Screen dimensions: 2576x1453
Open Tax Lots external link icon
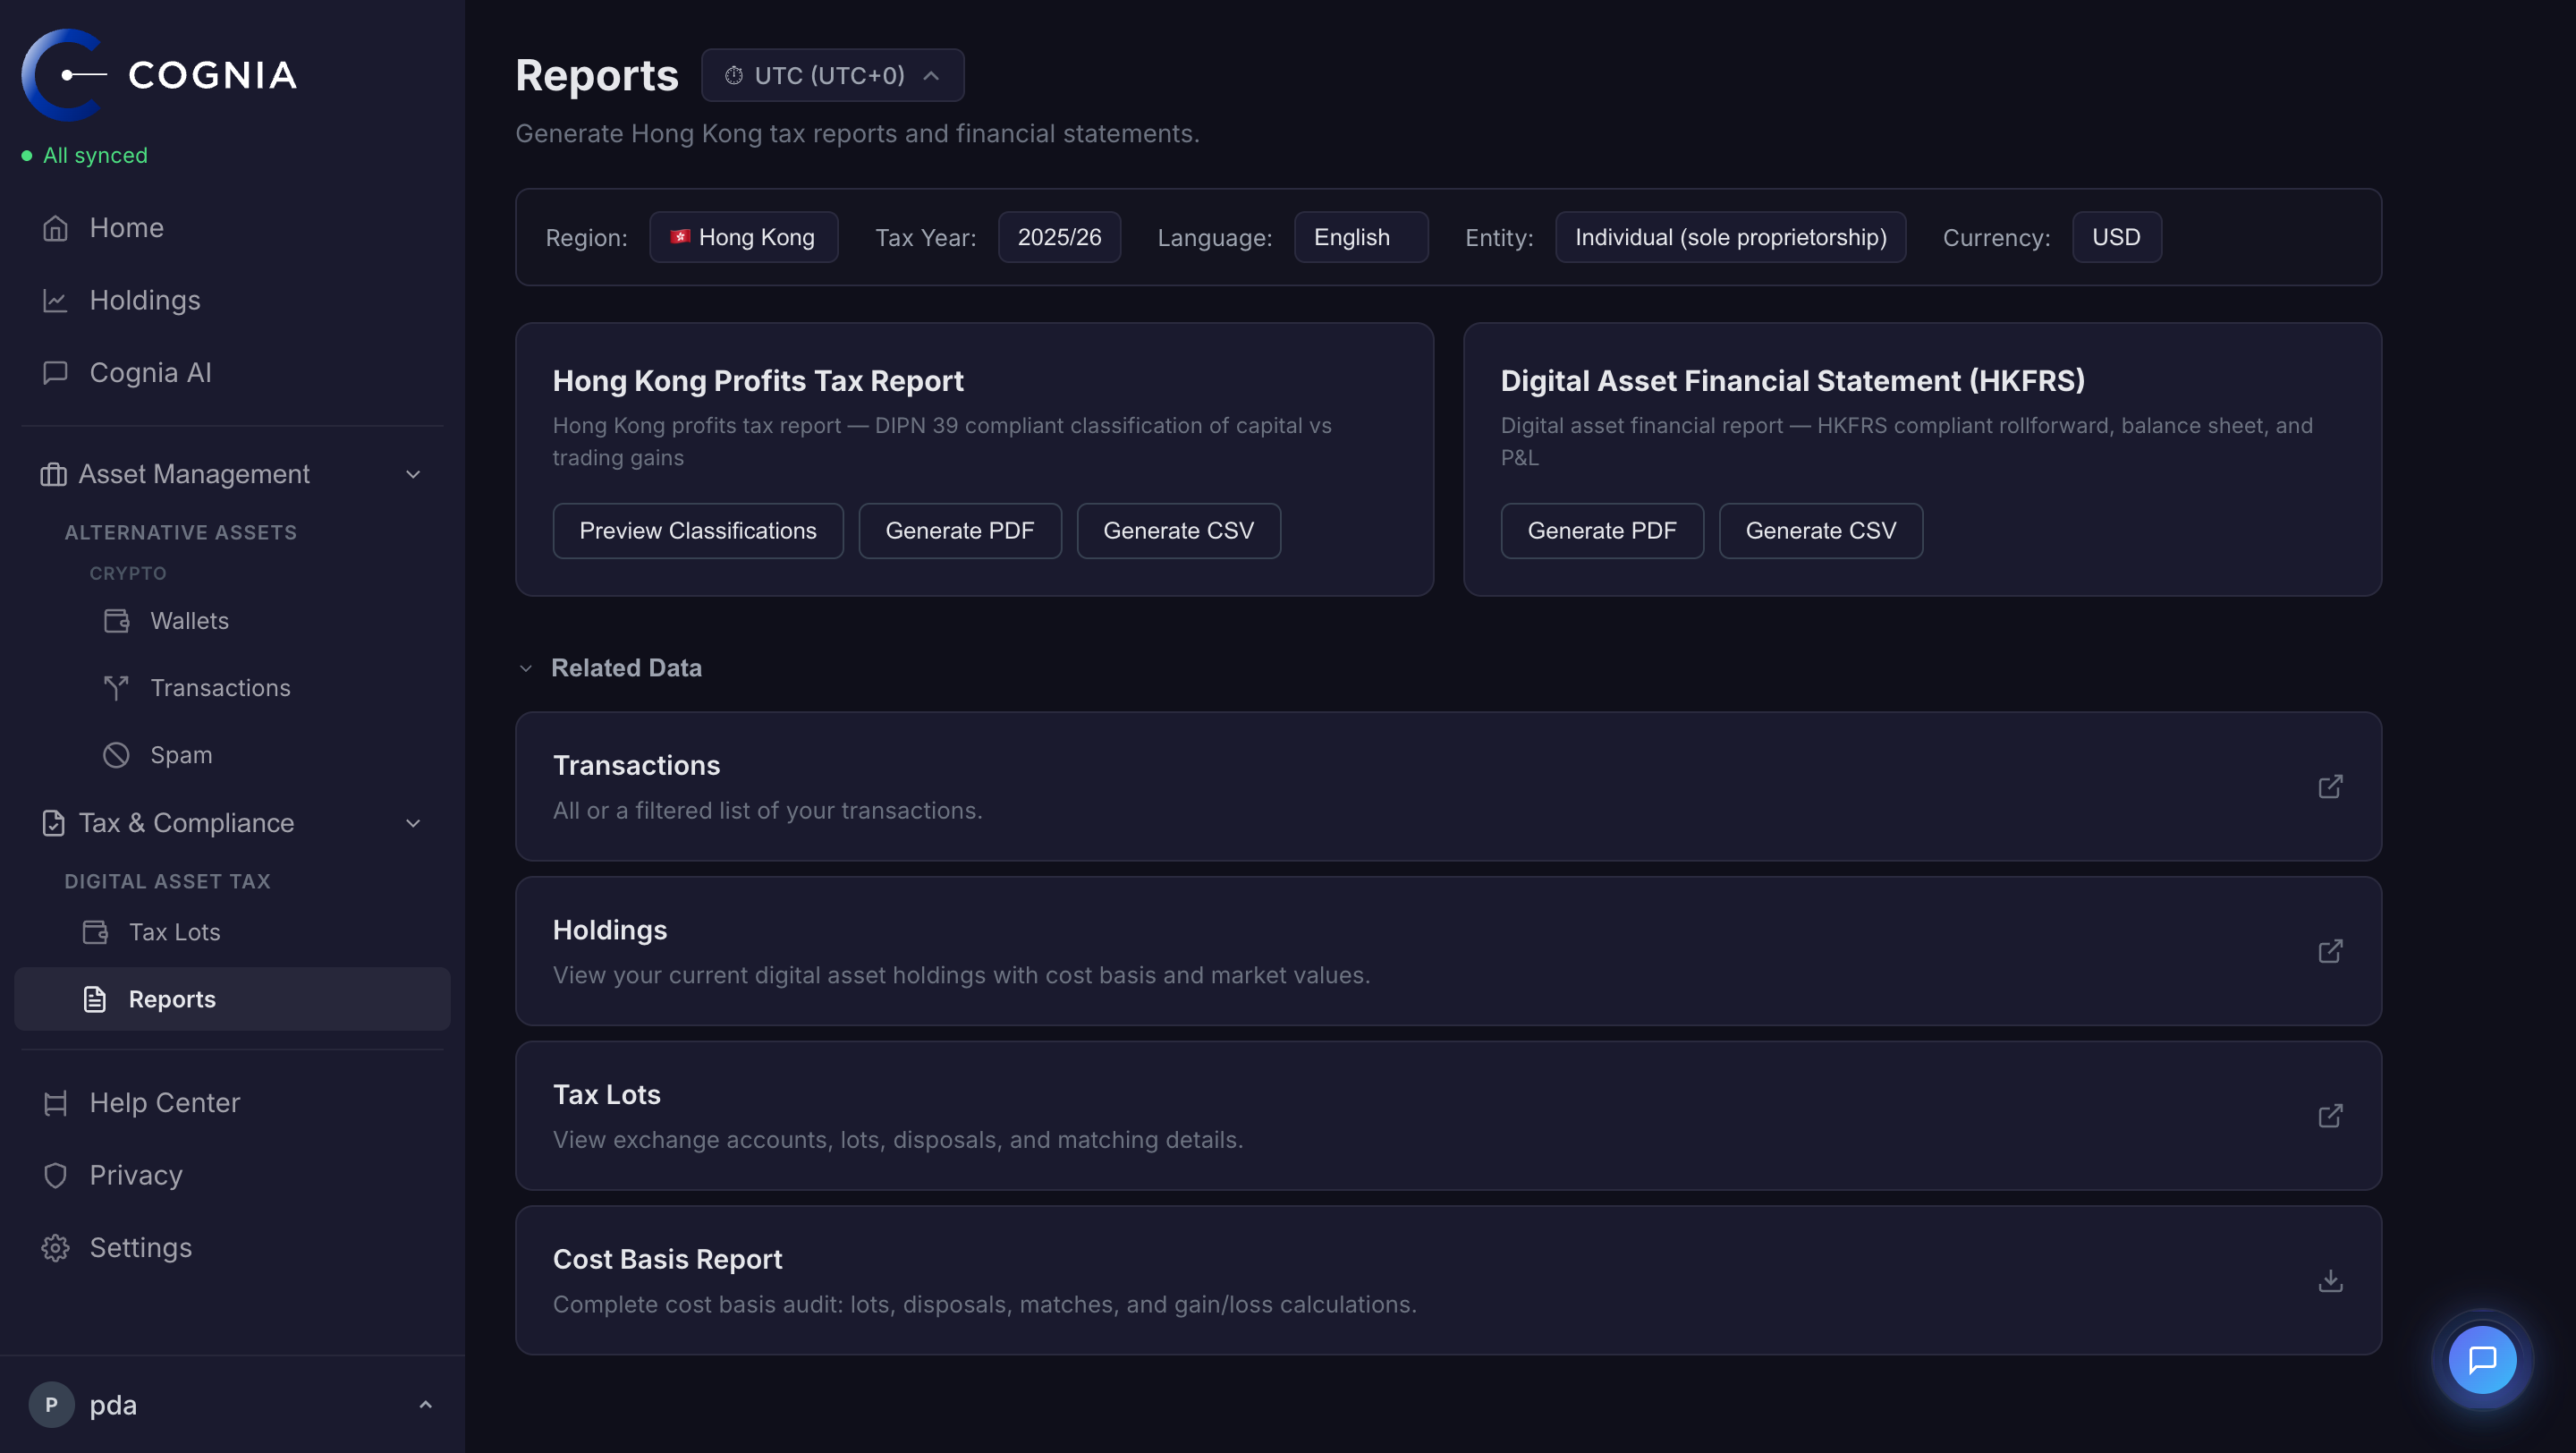pyautogui.click(x=2330, y=1116)
